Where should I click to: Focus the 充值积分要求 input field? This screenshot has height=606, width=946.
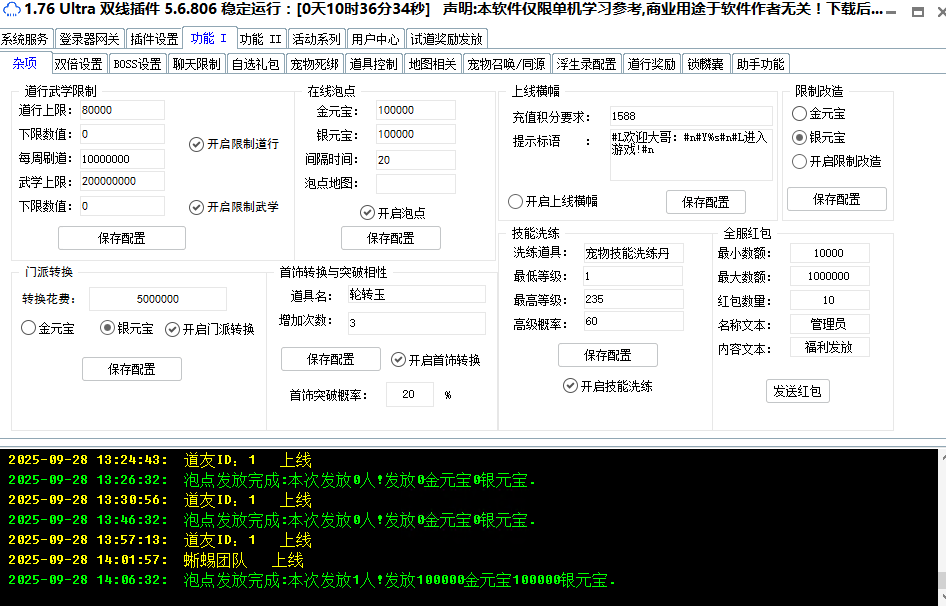(x=690, y=116)
